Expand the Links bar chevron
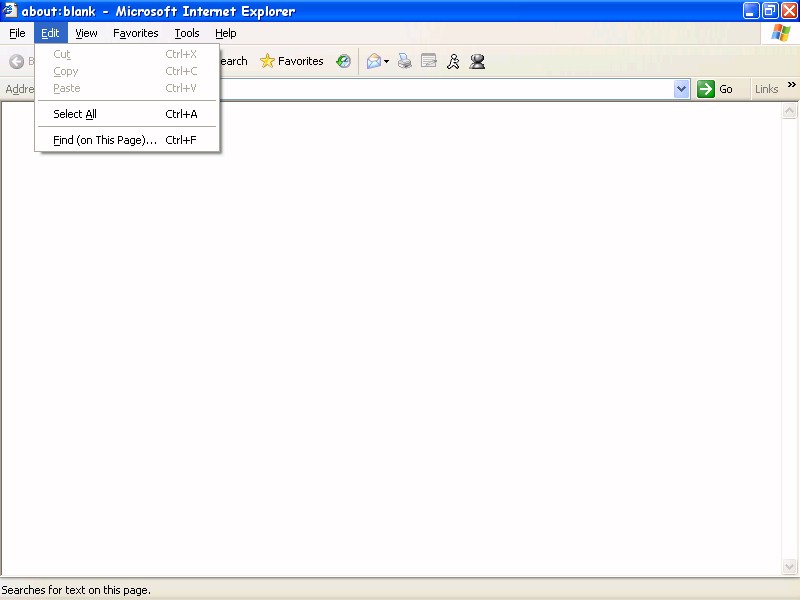800x600 pixels. (791, 85)
